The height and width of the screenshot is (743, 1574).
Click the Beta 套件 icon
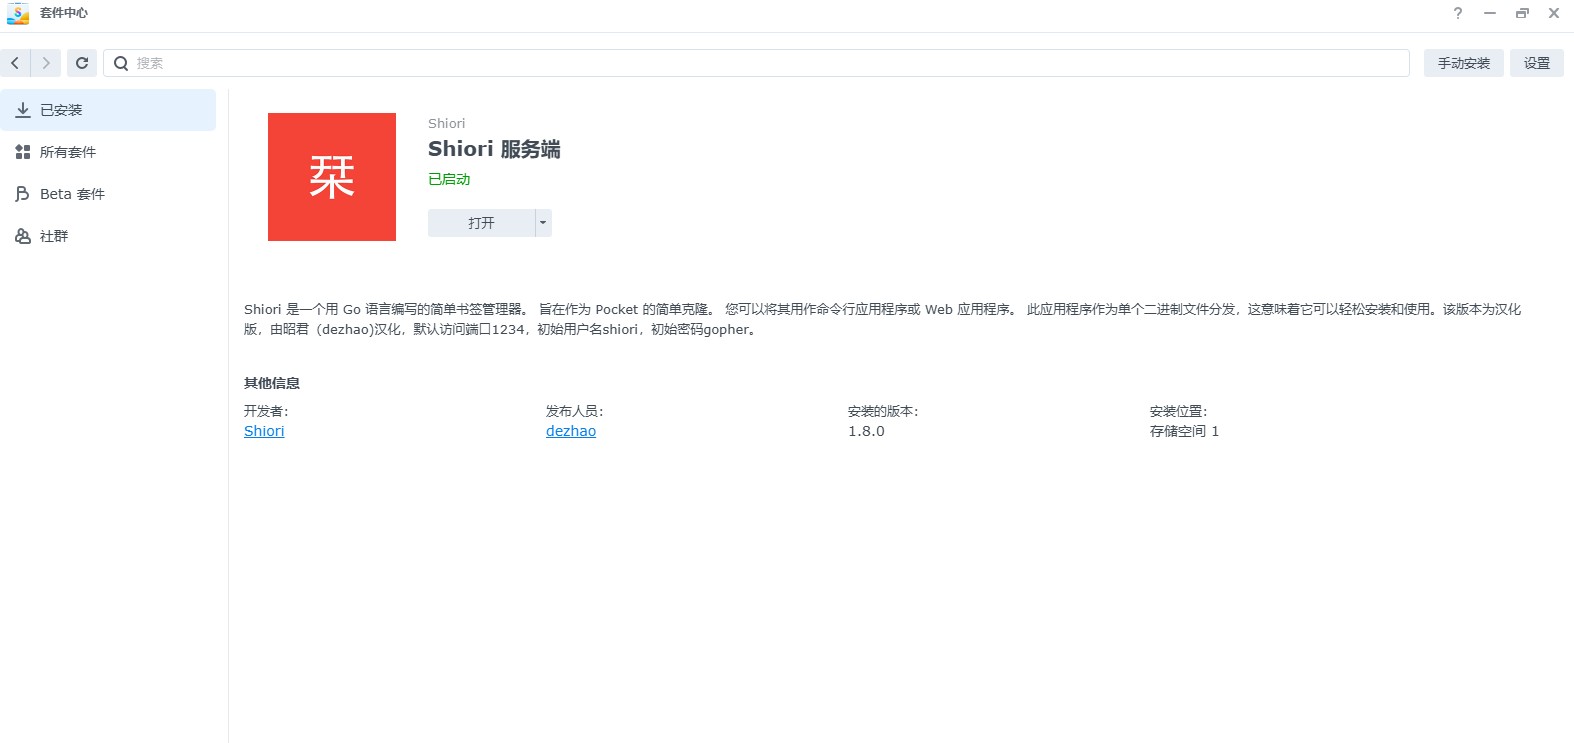(22, 194)
